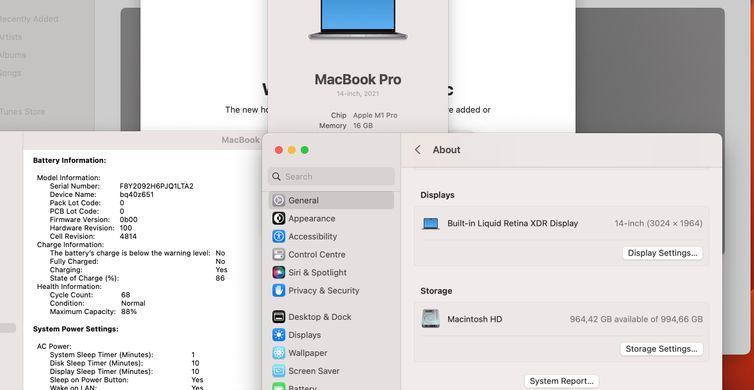Select Control Centre label in sidebar
The image size is (754, 390).
coord(316,254)
